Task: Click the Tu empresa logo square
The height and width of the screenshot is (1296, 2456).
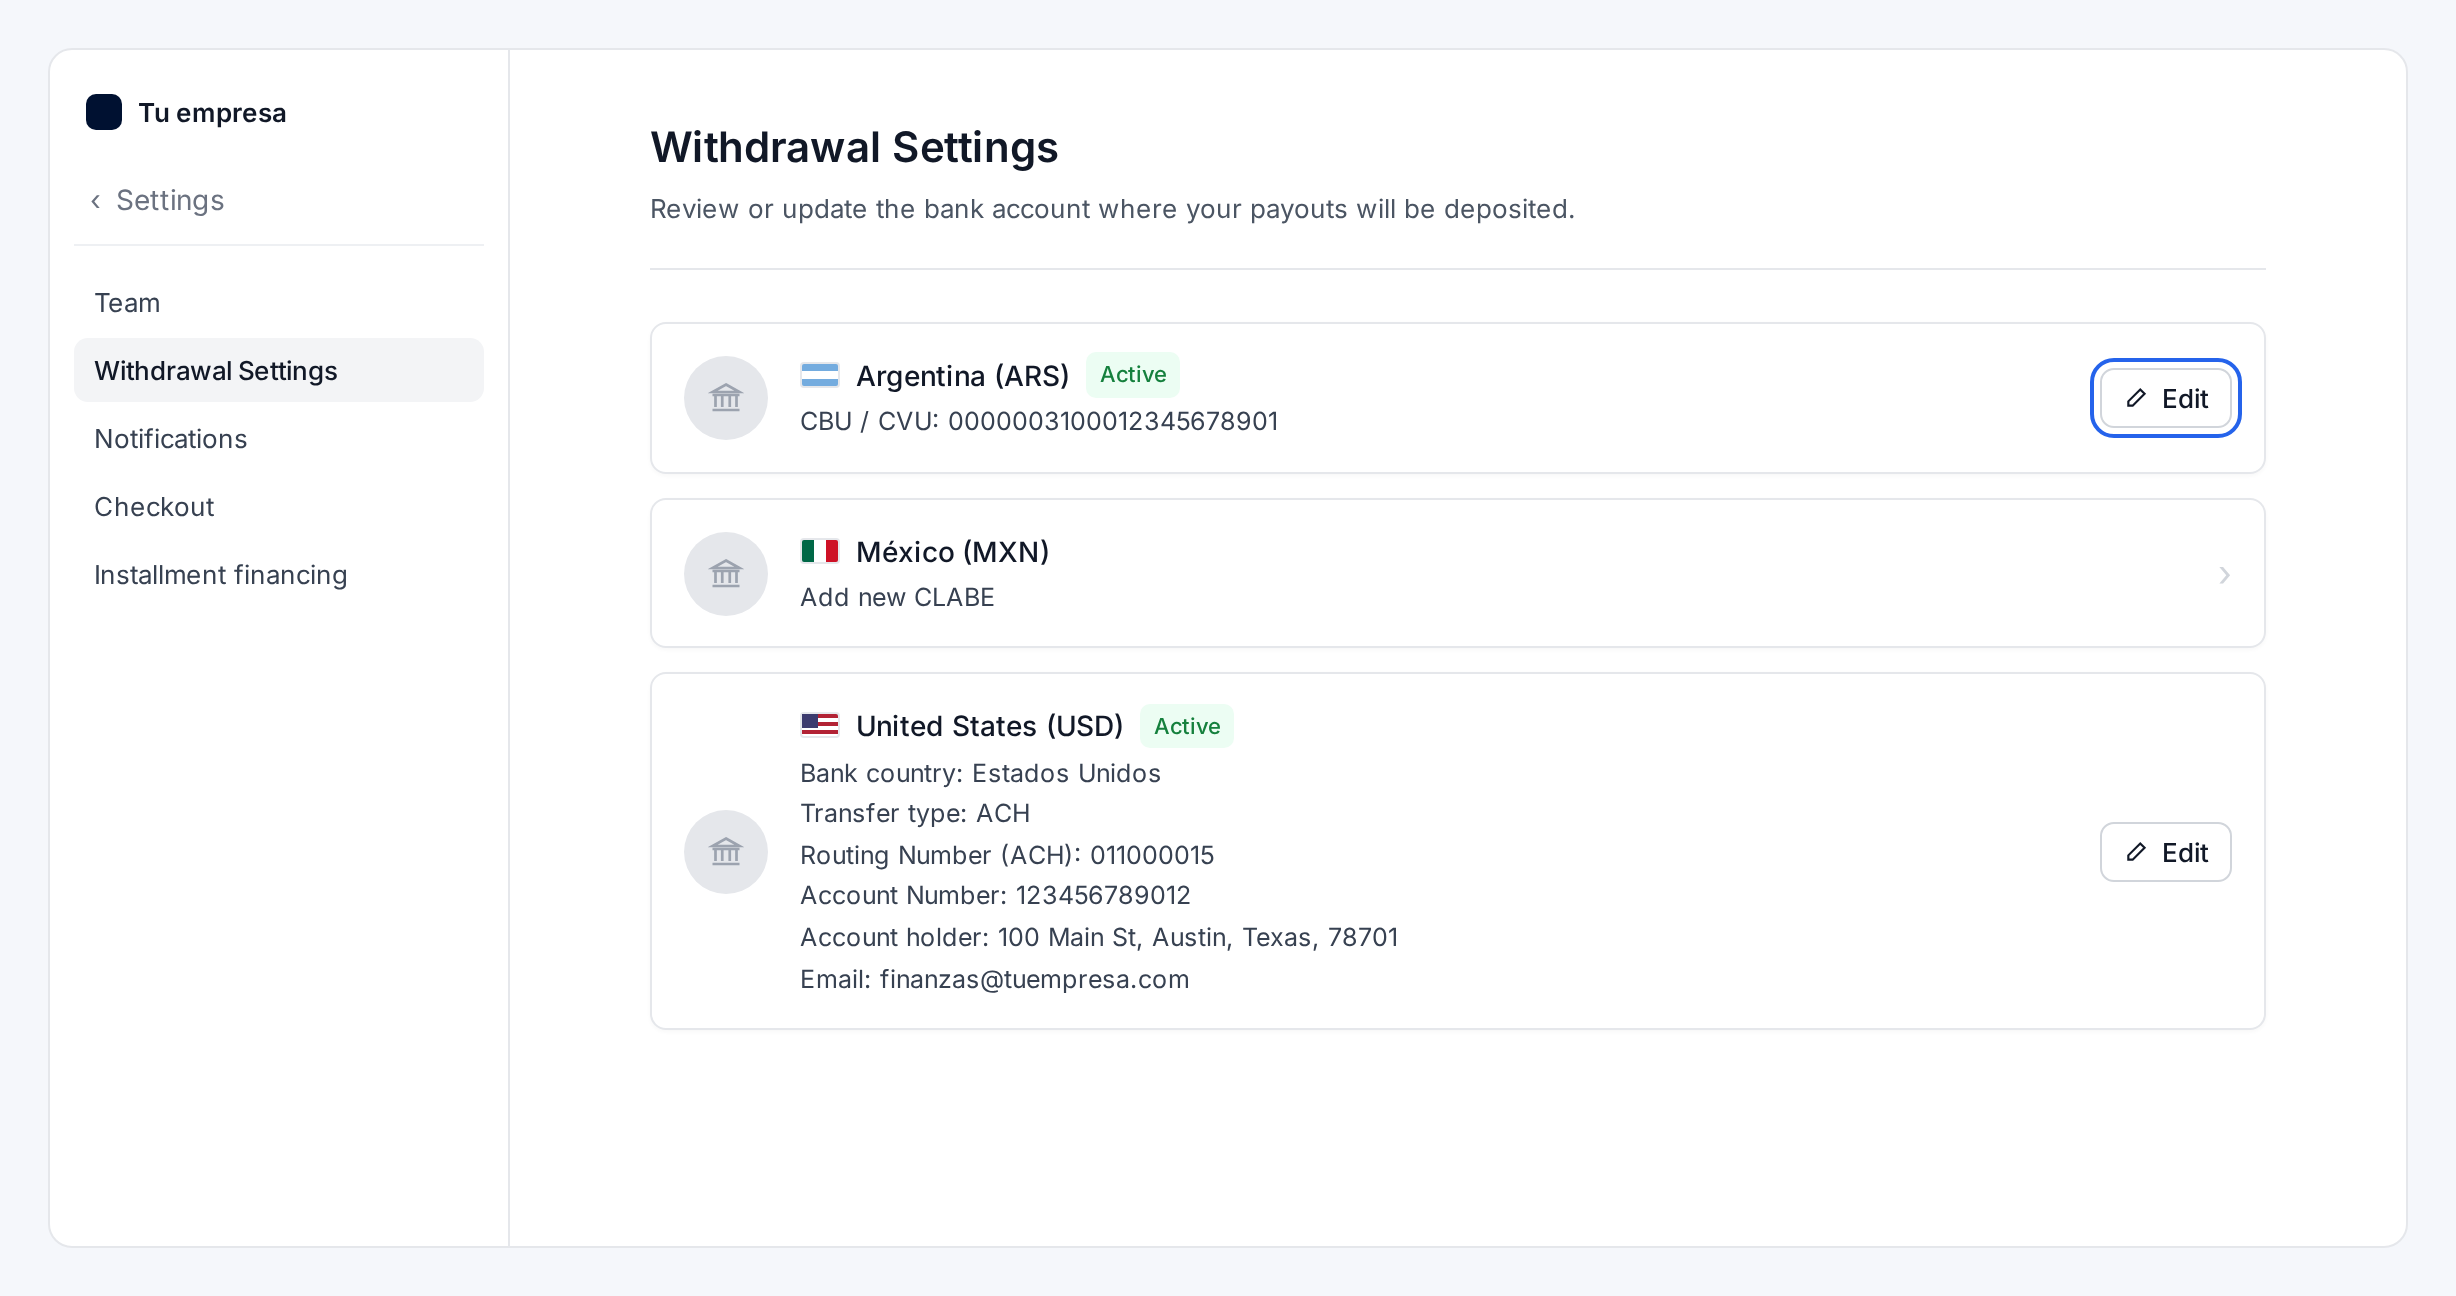Action: point(104,112)
